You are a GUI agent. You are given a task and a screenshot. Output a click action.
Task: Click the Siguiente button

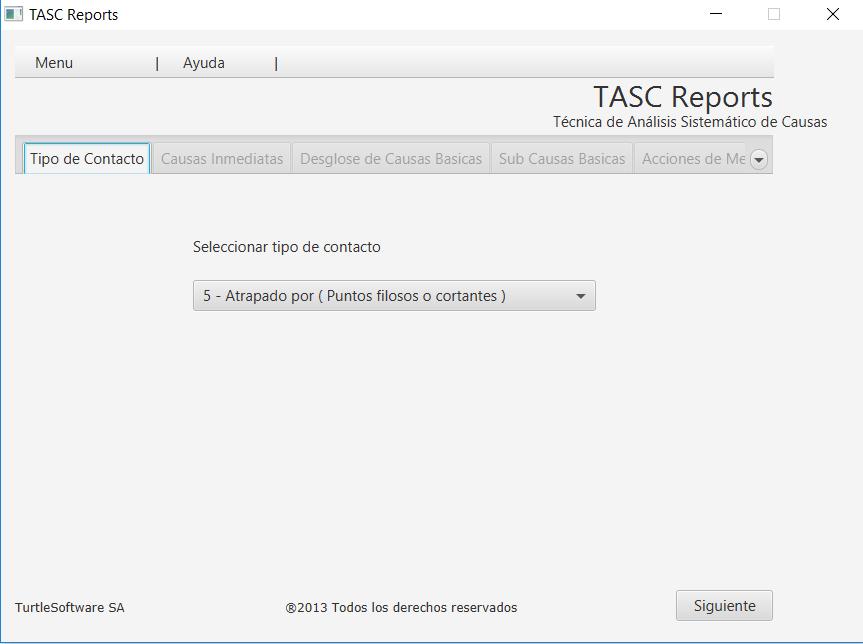coord(724,605)
